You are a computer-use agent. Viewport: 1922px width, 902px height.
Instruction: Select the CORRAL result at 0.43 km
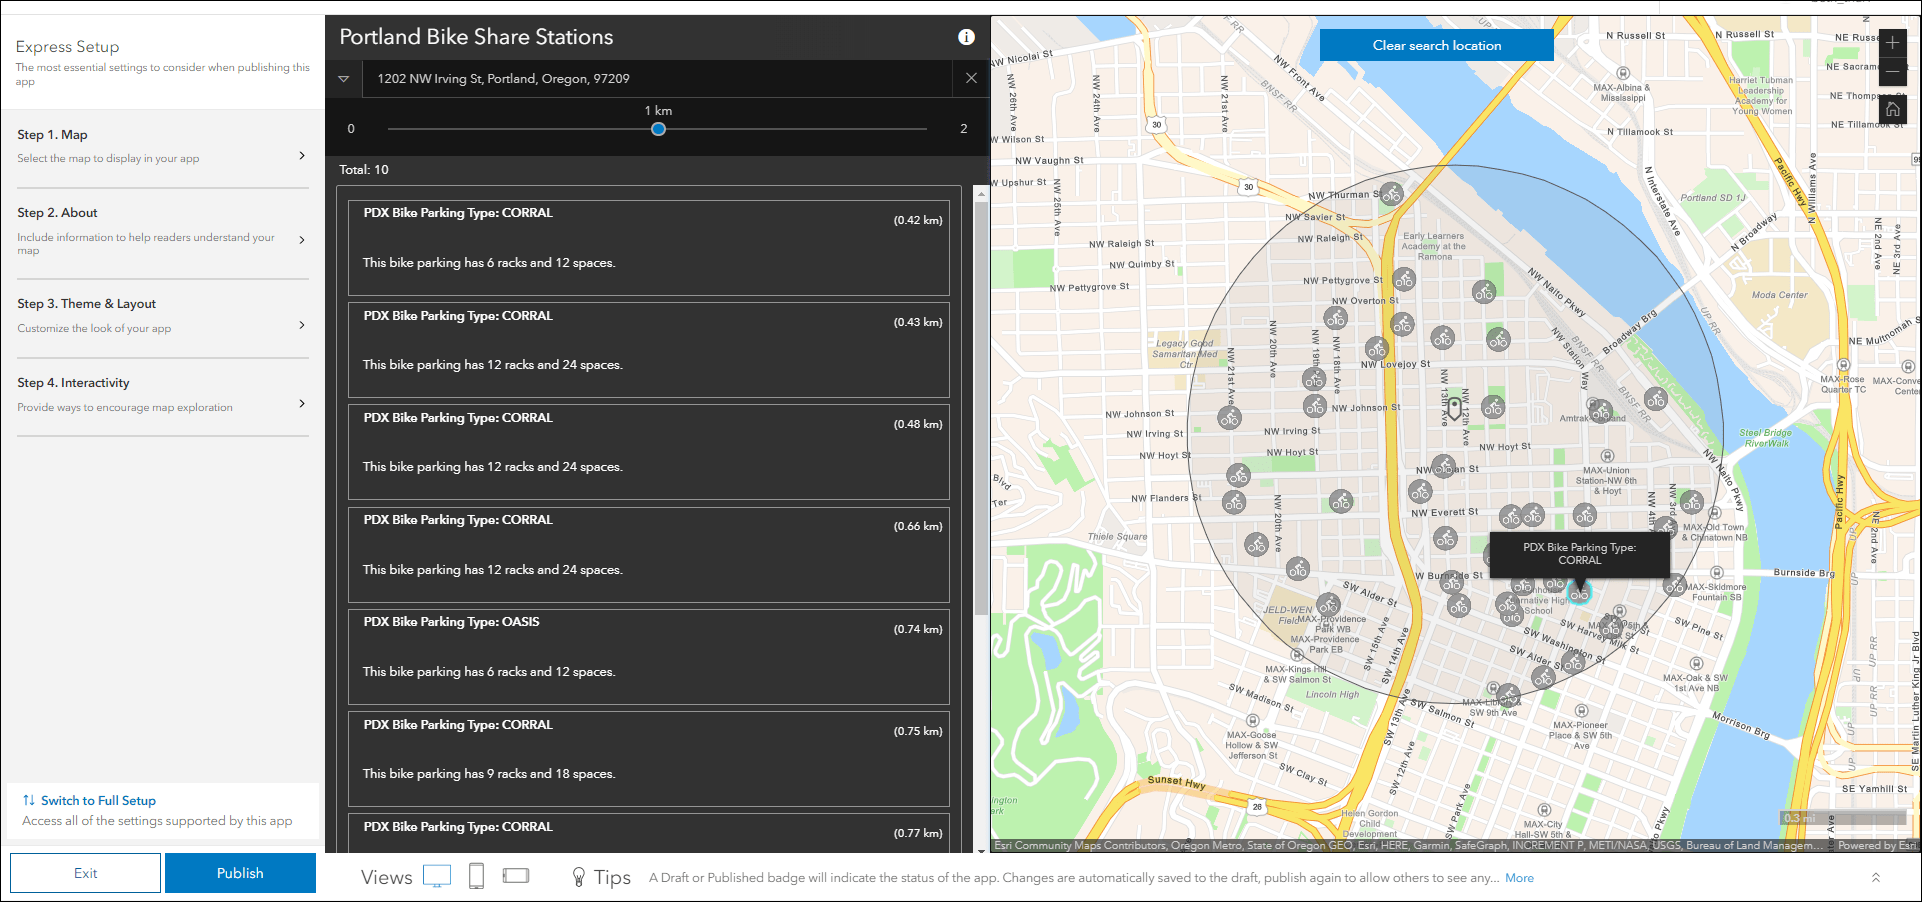tap(649, 350)
